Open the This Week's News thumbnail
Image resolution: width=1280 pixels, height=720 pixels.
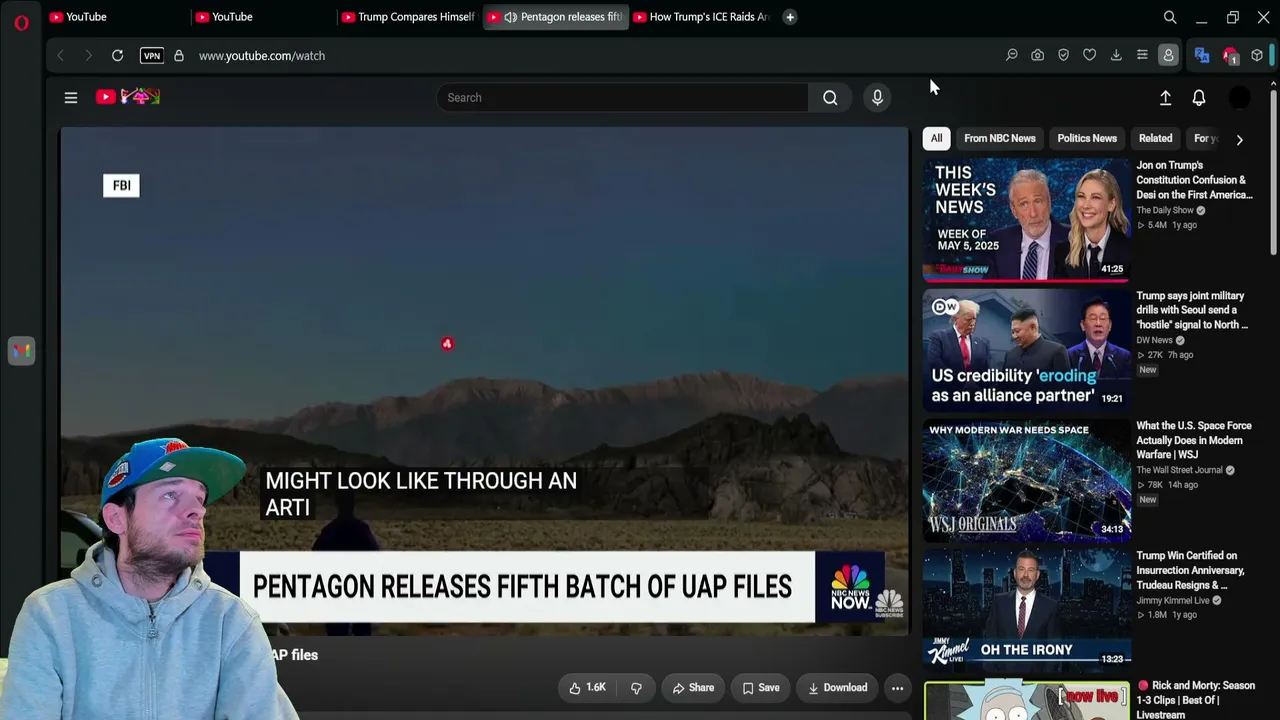coord(1026,219)
